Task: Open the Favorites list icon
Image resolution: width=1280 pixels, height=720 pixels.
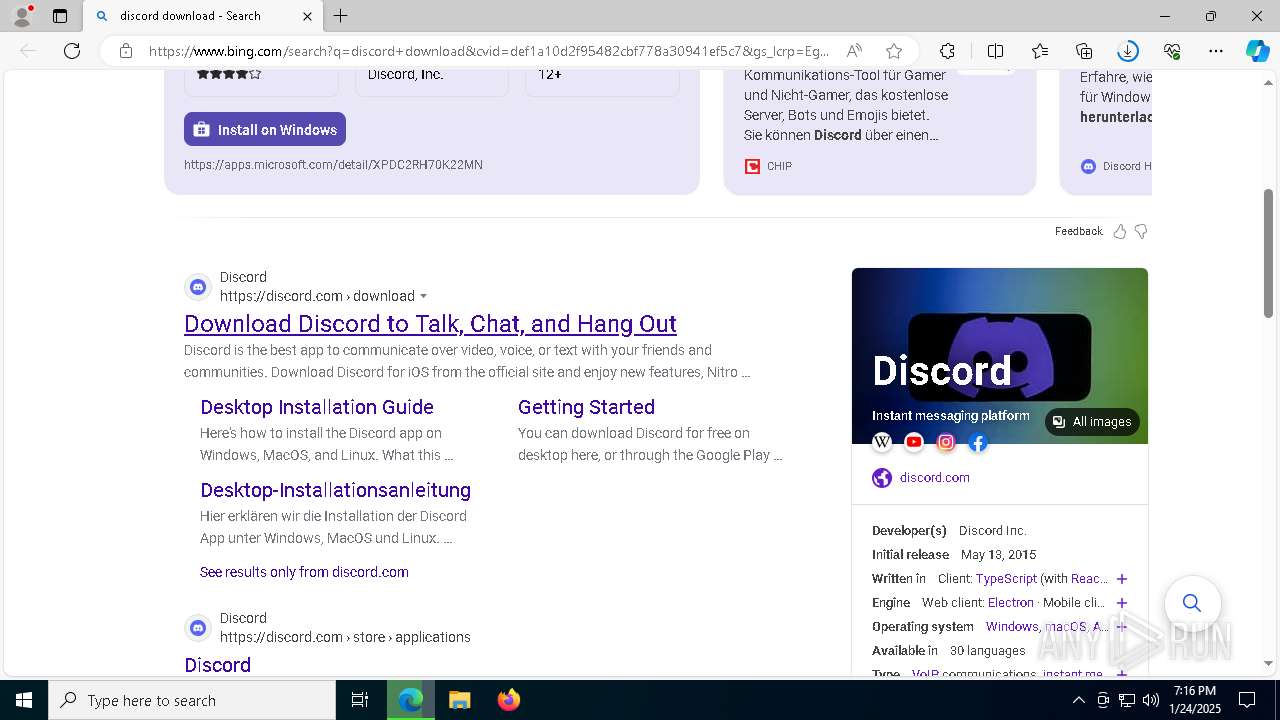Action: [1040, 51]
